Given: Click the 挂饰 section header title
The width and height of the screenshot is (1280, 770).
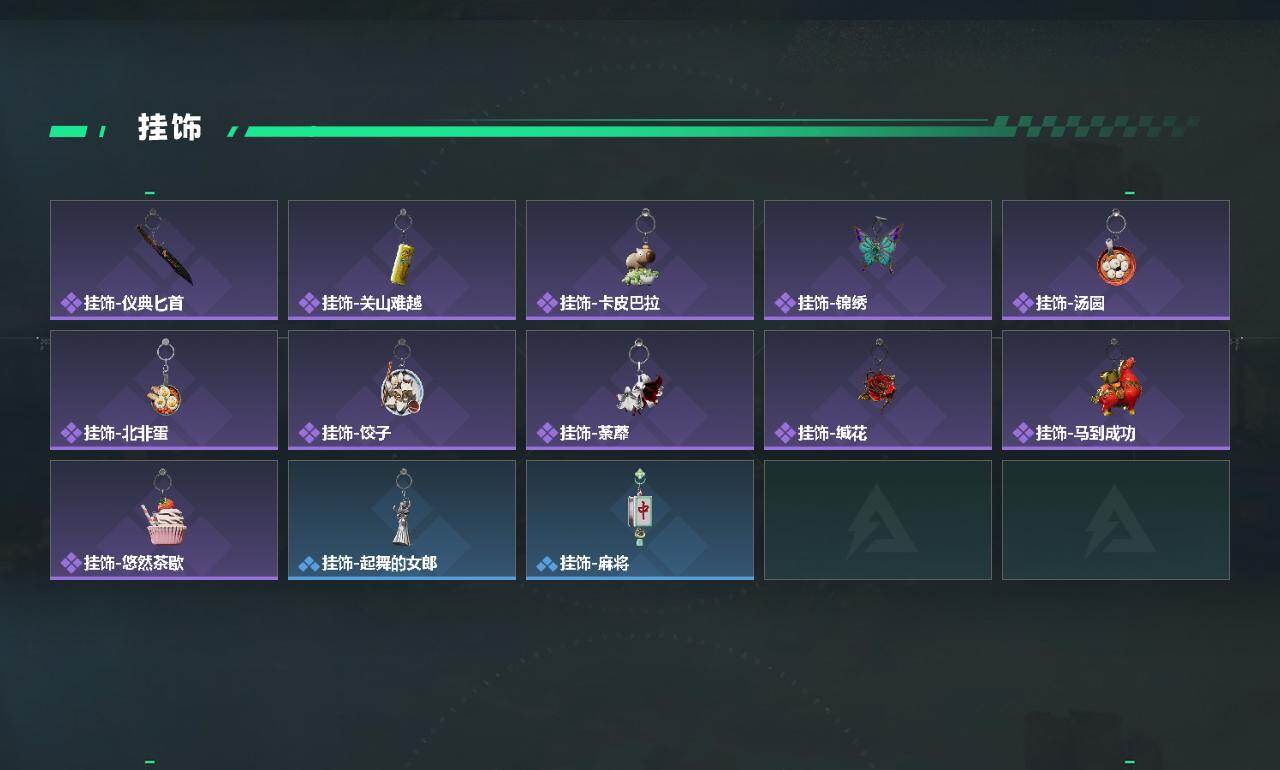Looking at the screenshot, I should (x=170, y=128).
